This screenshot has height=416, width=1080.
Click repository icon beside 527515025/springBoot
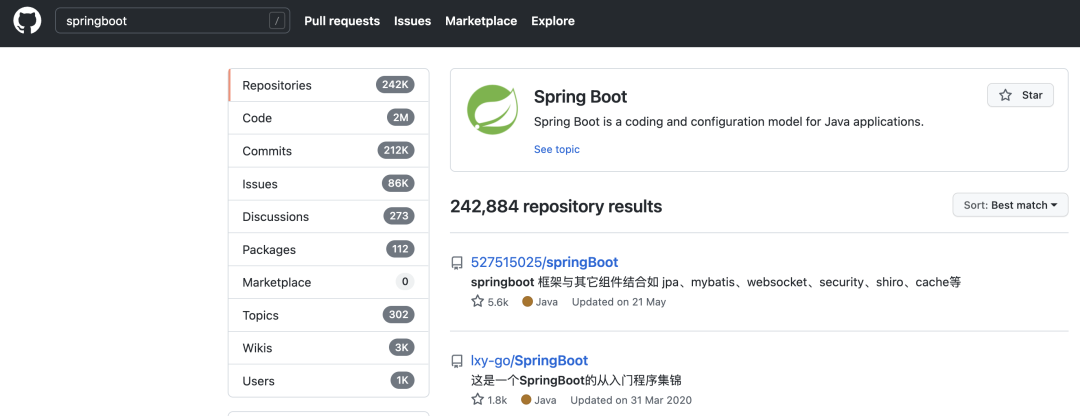click(457, 263)
